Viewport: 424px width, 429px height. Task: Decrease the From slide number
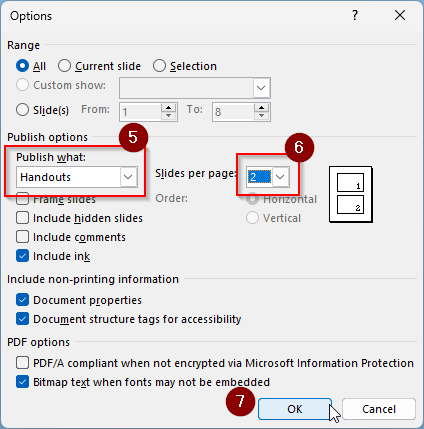click(x=169, y=116)
